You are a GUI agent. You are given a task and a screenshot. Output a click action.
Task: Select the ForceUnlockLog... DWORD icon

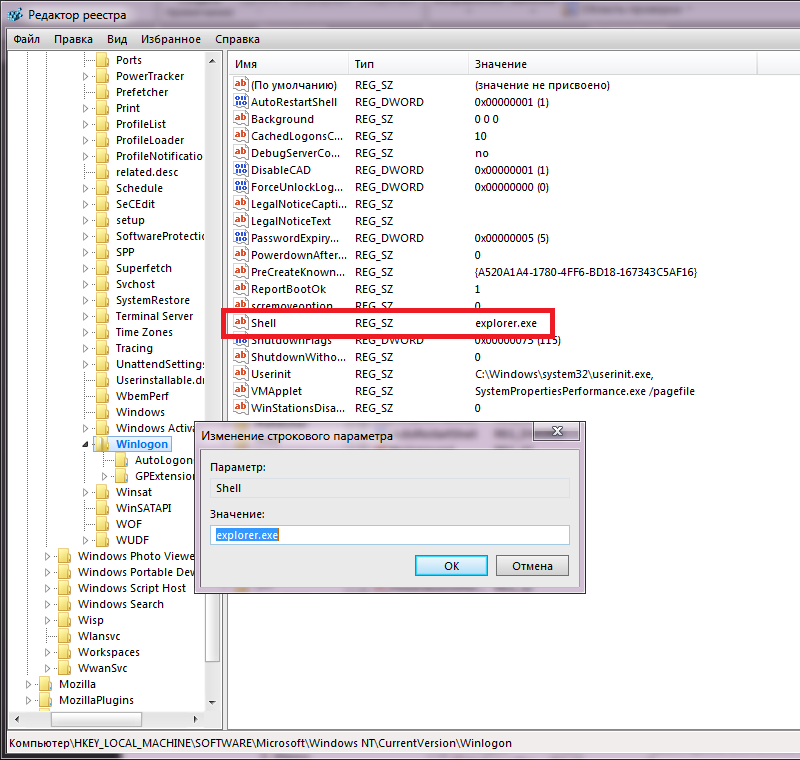[241, 186]
